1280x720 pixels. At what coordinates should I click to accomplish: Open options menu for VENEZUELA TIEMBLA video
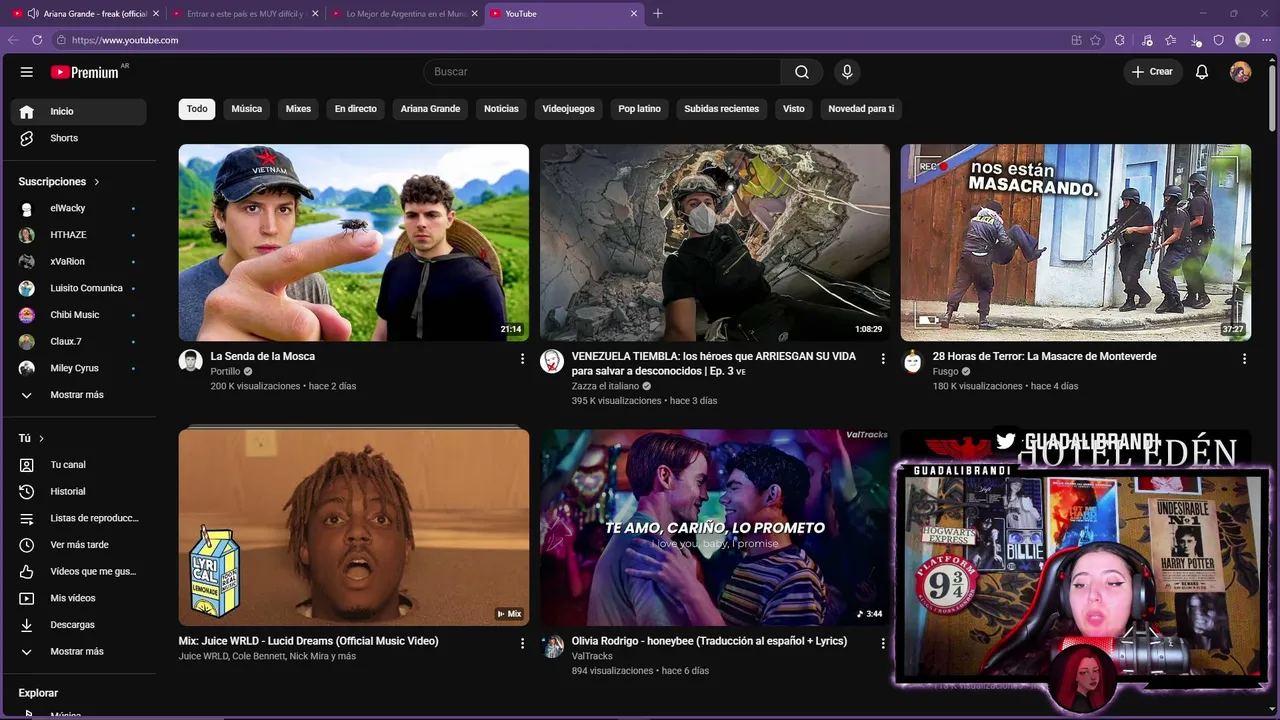point(883,358)
